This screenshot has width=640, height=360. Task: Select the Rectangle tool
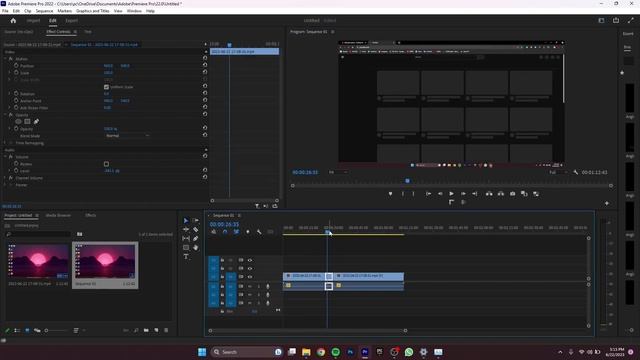click(x=186, y=248)
